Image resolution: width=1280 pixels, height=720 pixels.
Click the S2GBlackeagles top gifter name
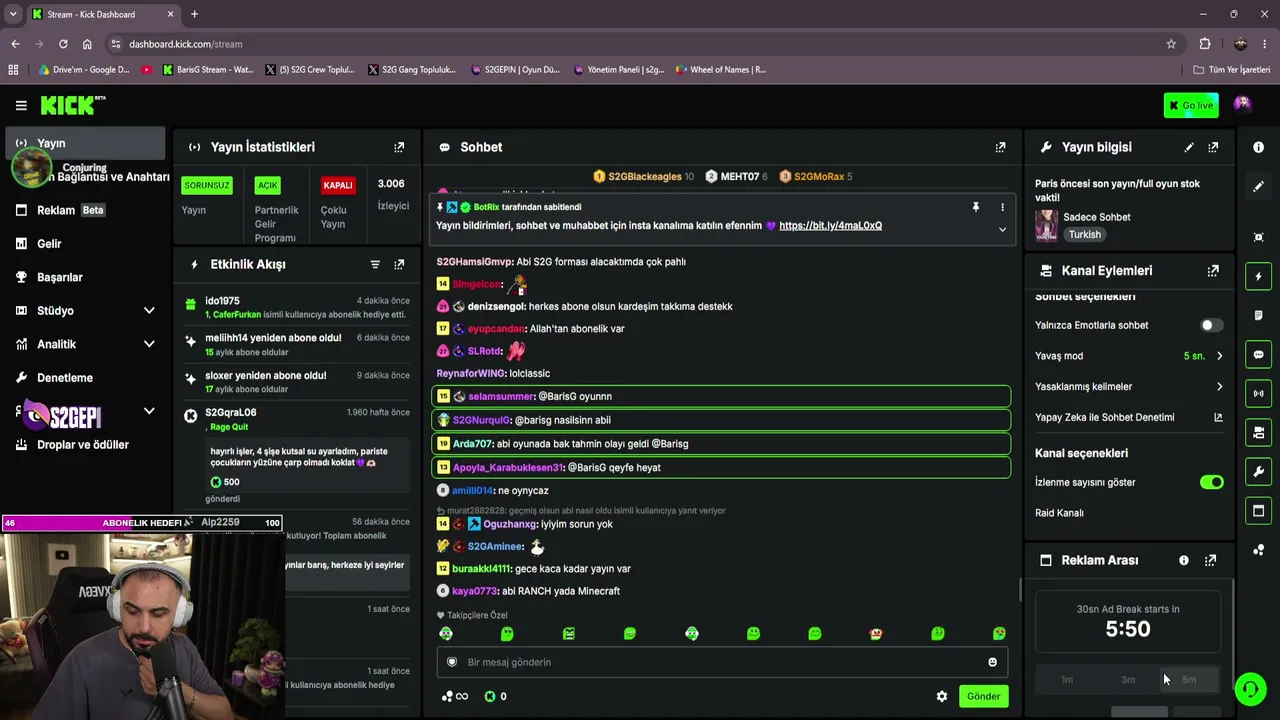[x=644, y=177]
